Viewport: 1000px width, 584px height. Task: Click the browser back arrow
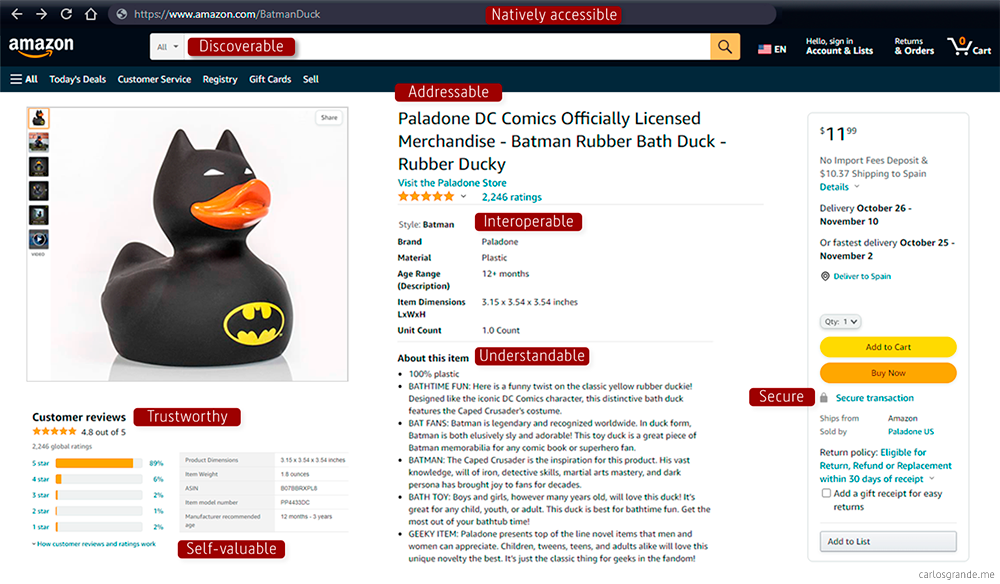coord(17,15)
